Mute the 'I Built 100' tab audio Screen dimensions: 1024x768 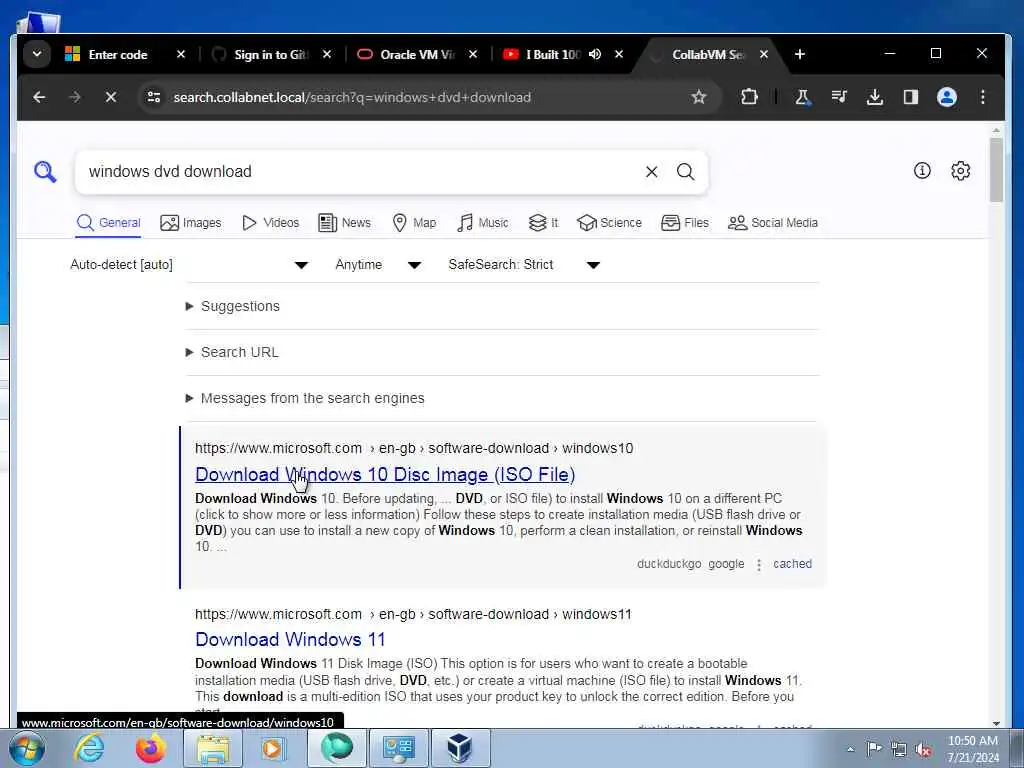(x=594, y=54)
